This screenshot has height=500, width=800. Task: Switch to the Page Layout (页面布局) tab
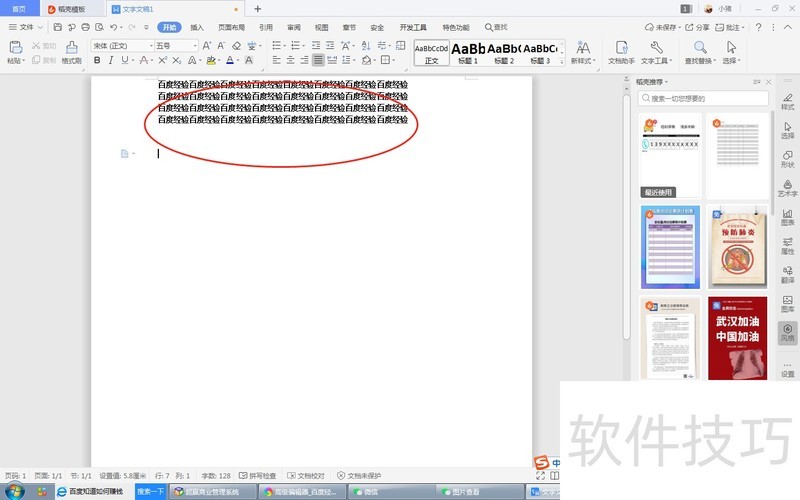click(231, 27)
